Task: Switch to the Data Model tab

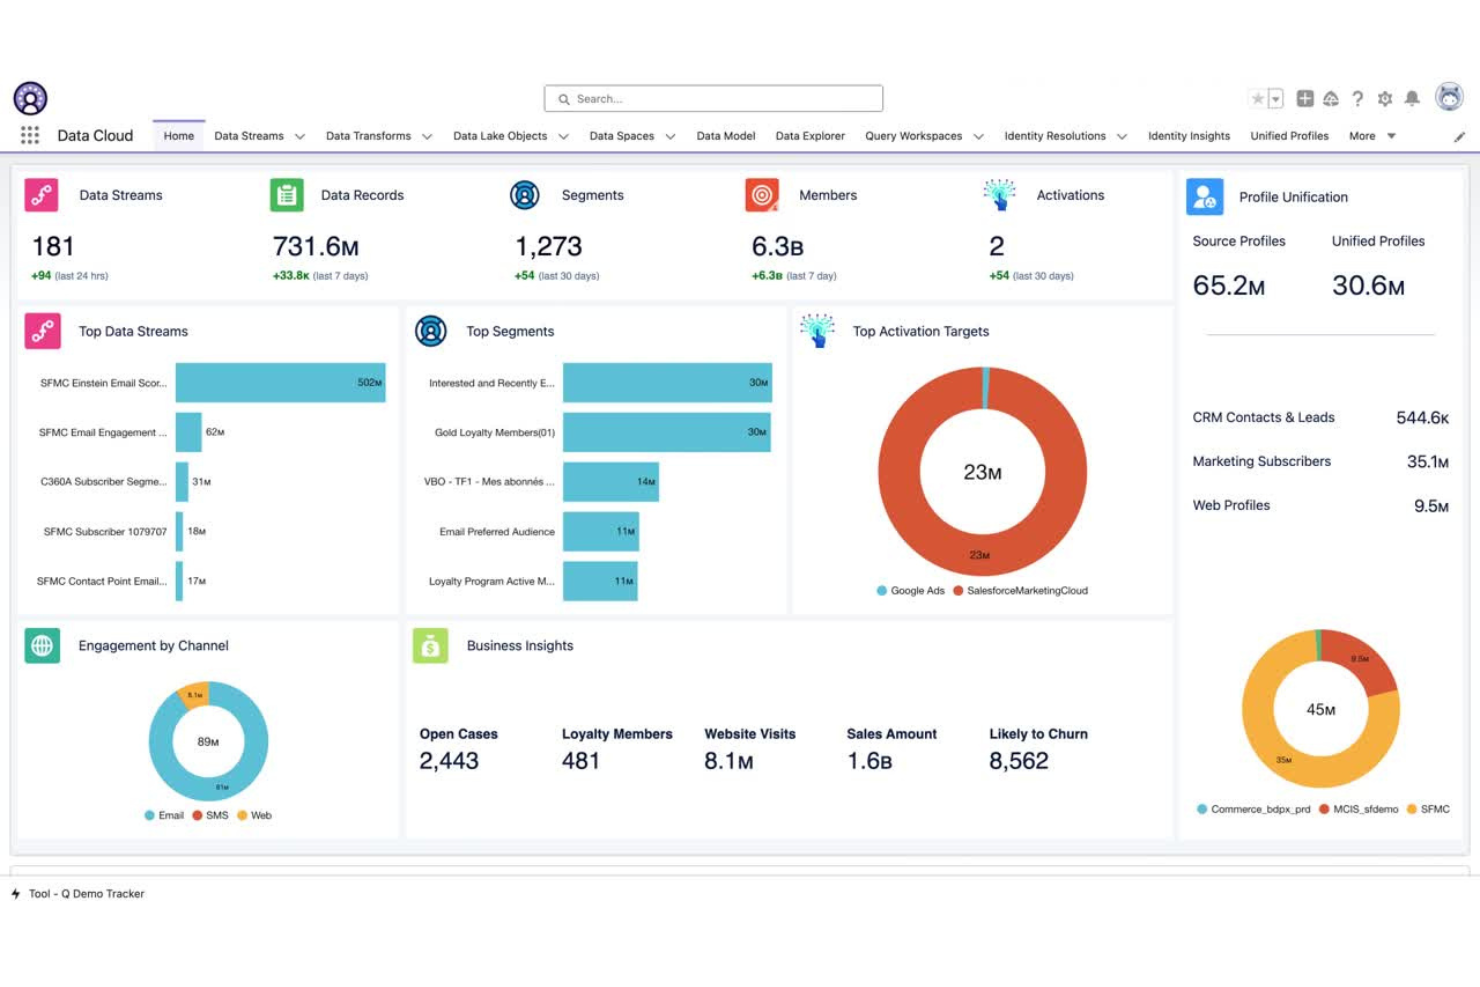Action: click(725, 136)
